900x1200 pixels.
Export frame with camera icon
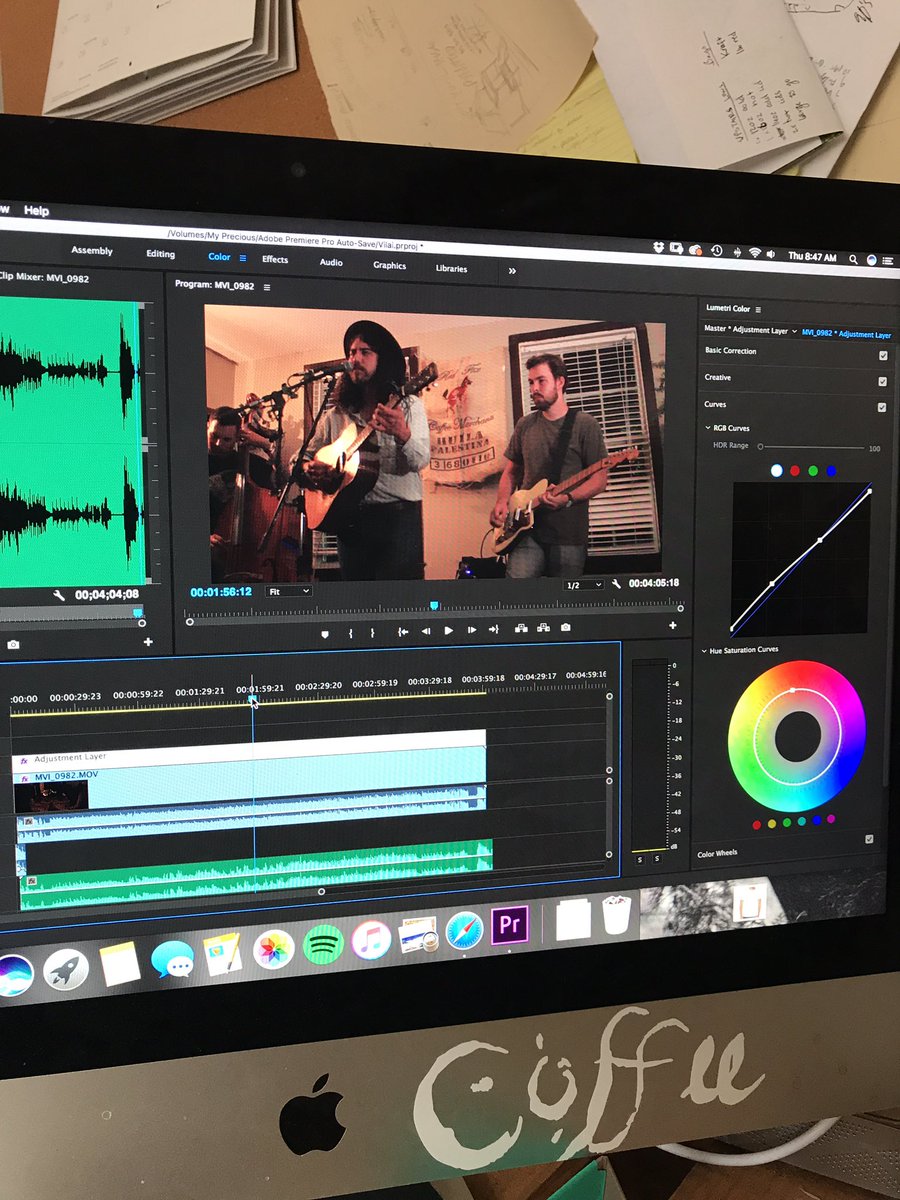click(x=566, y=627)
